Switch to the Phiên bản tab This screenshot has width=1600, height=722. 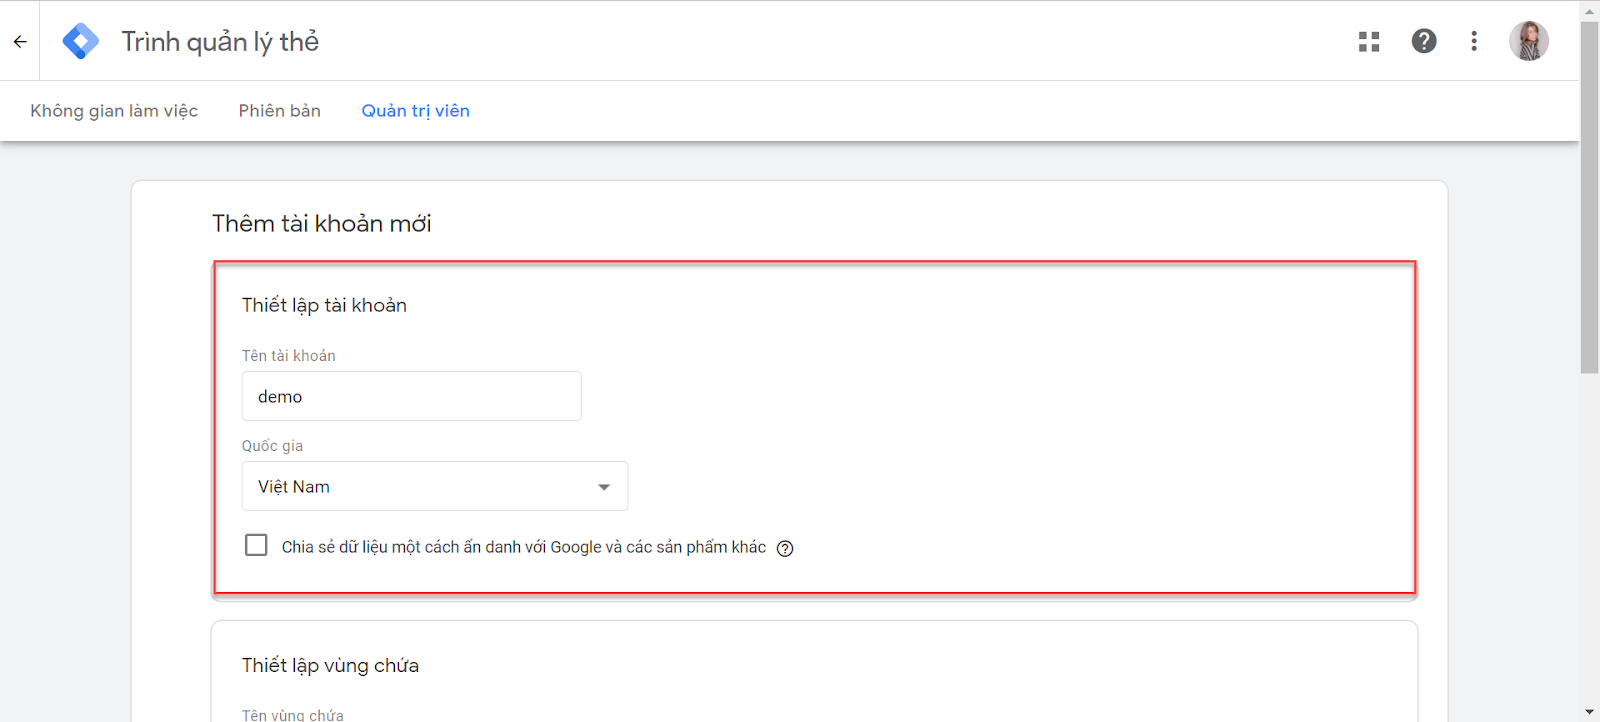pyautogui.click(x=279, y=111)
